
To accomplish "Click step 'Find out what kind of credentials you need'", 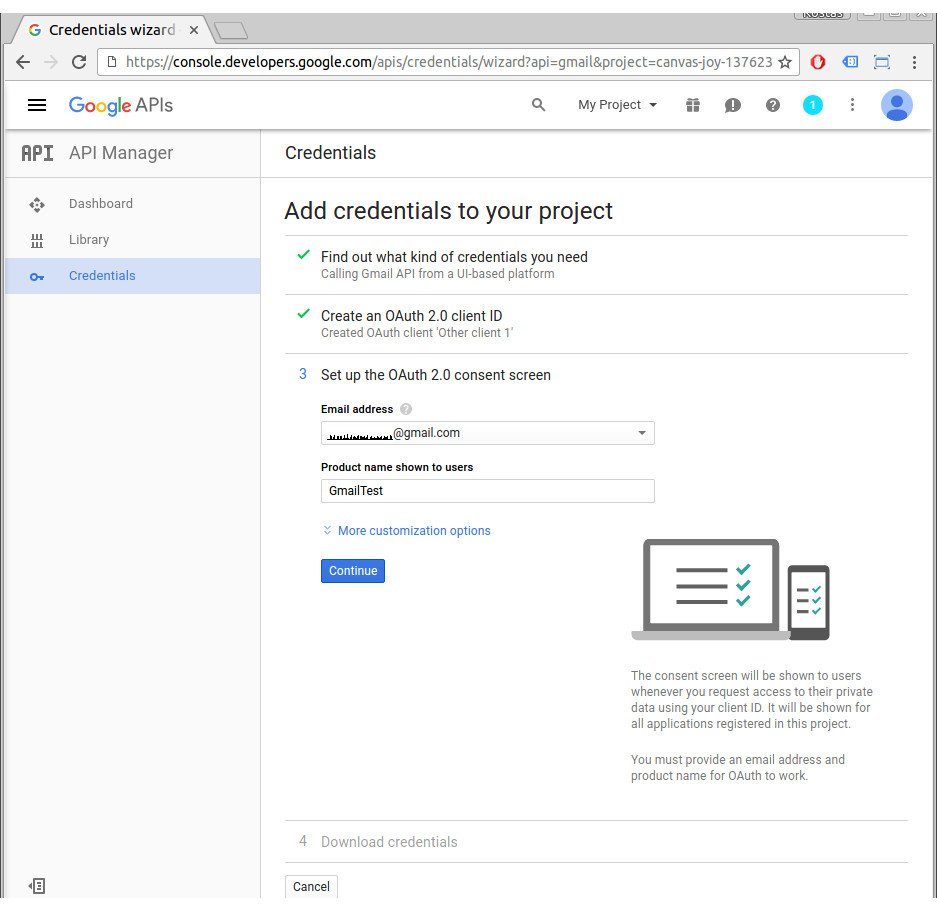I will (454, 257).
